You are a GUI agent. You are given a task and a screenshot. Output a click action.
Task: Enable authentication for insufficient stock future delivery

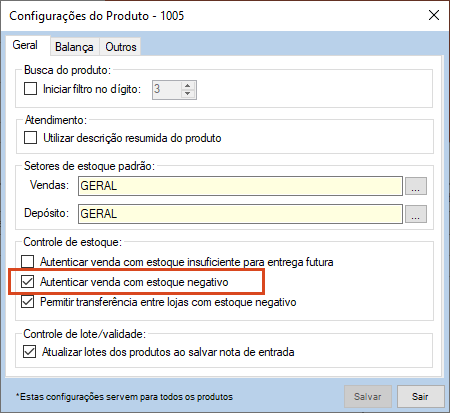(x=27, y=262)
